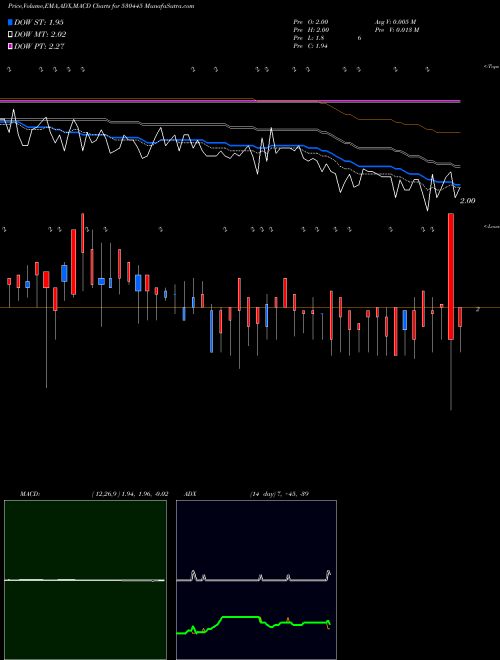500x660 pixels.
Task: Click the Pre V: 0.013 M value
Action: (x=397, y=30)
